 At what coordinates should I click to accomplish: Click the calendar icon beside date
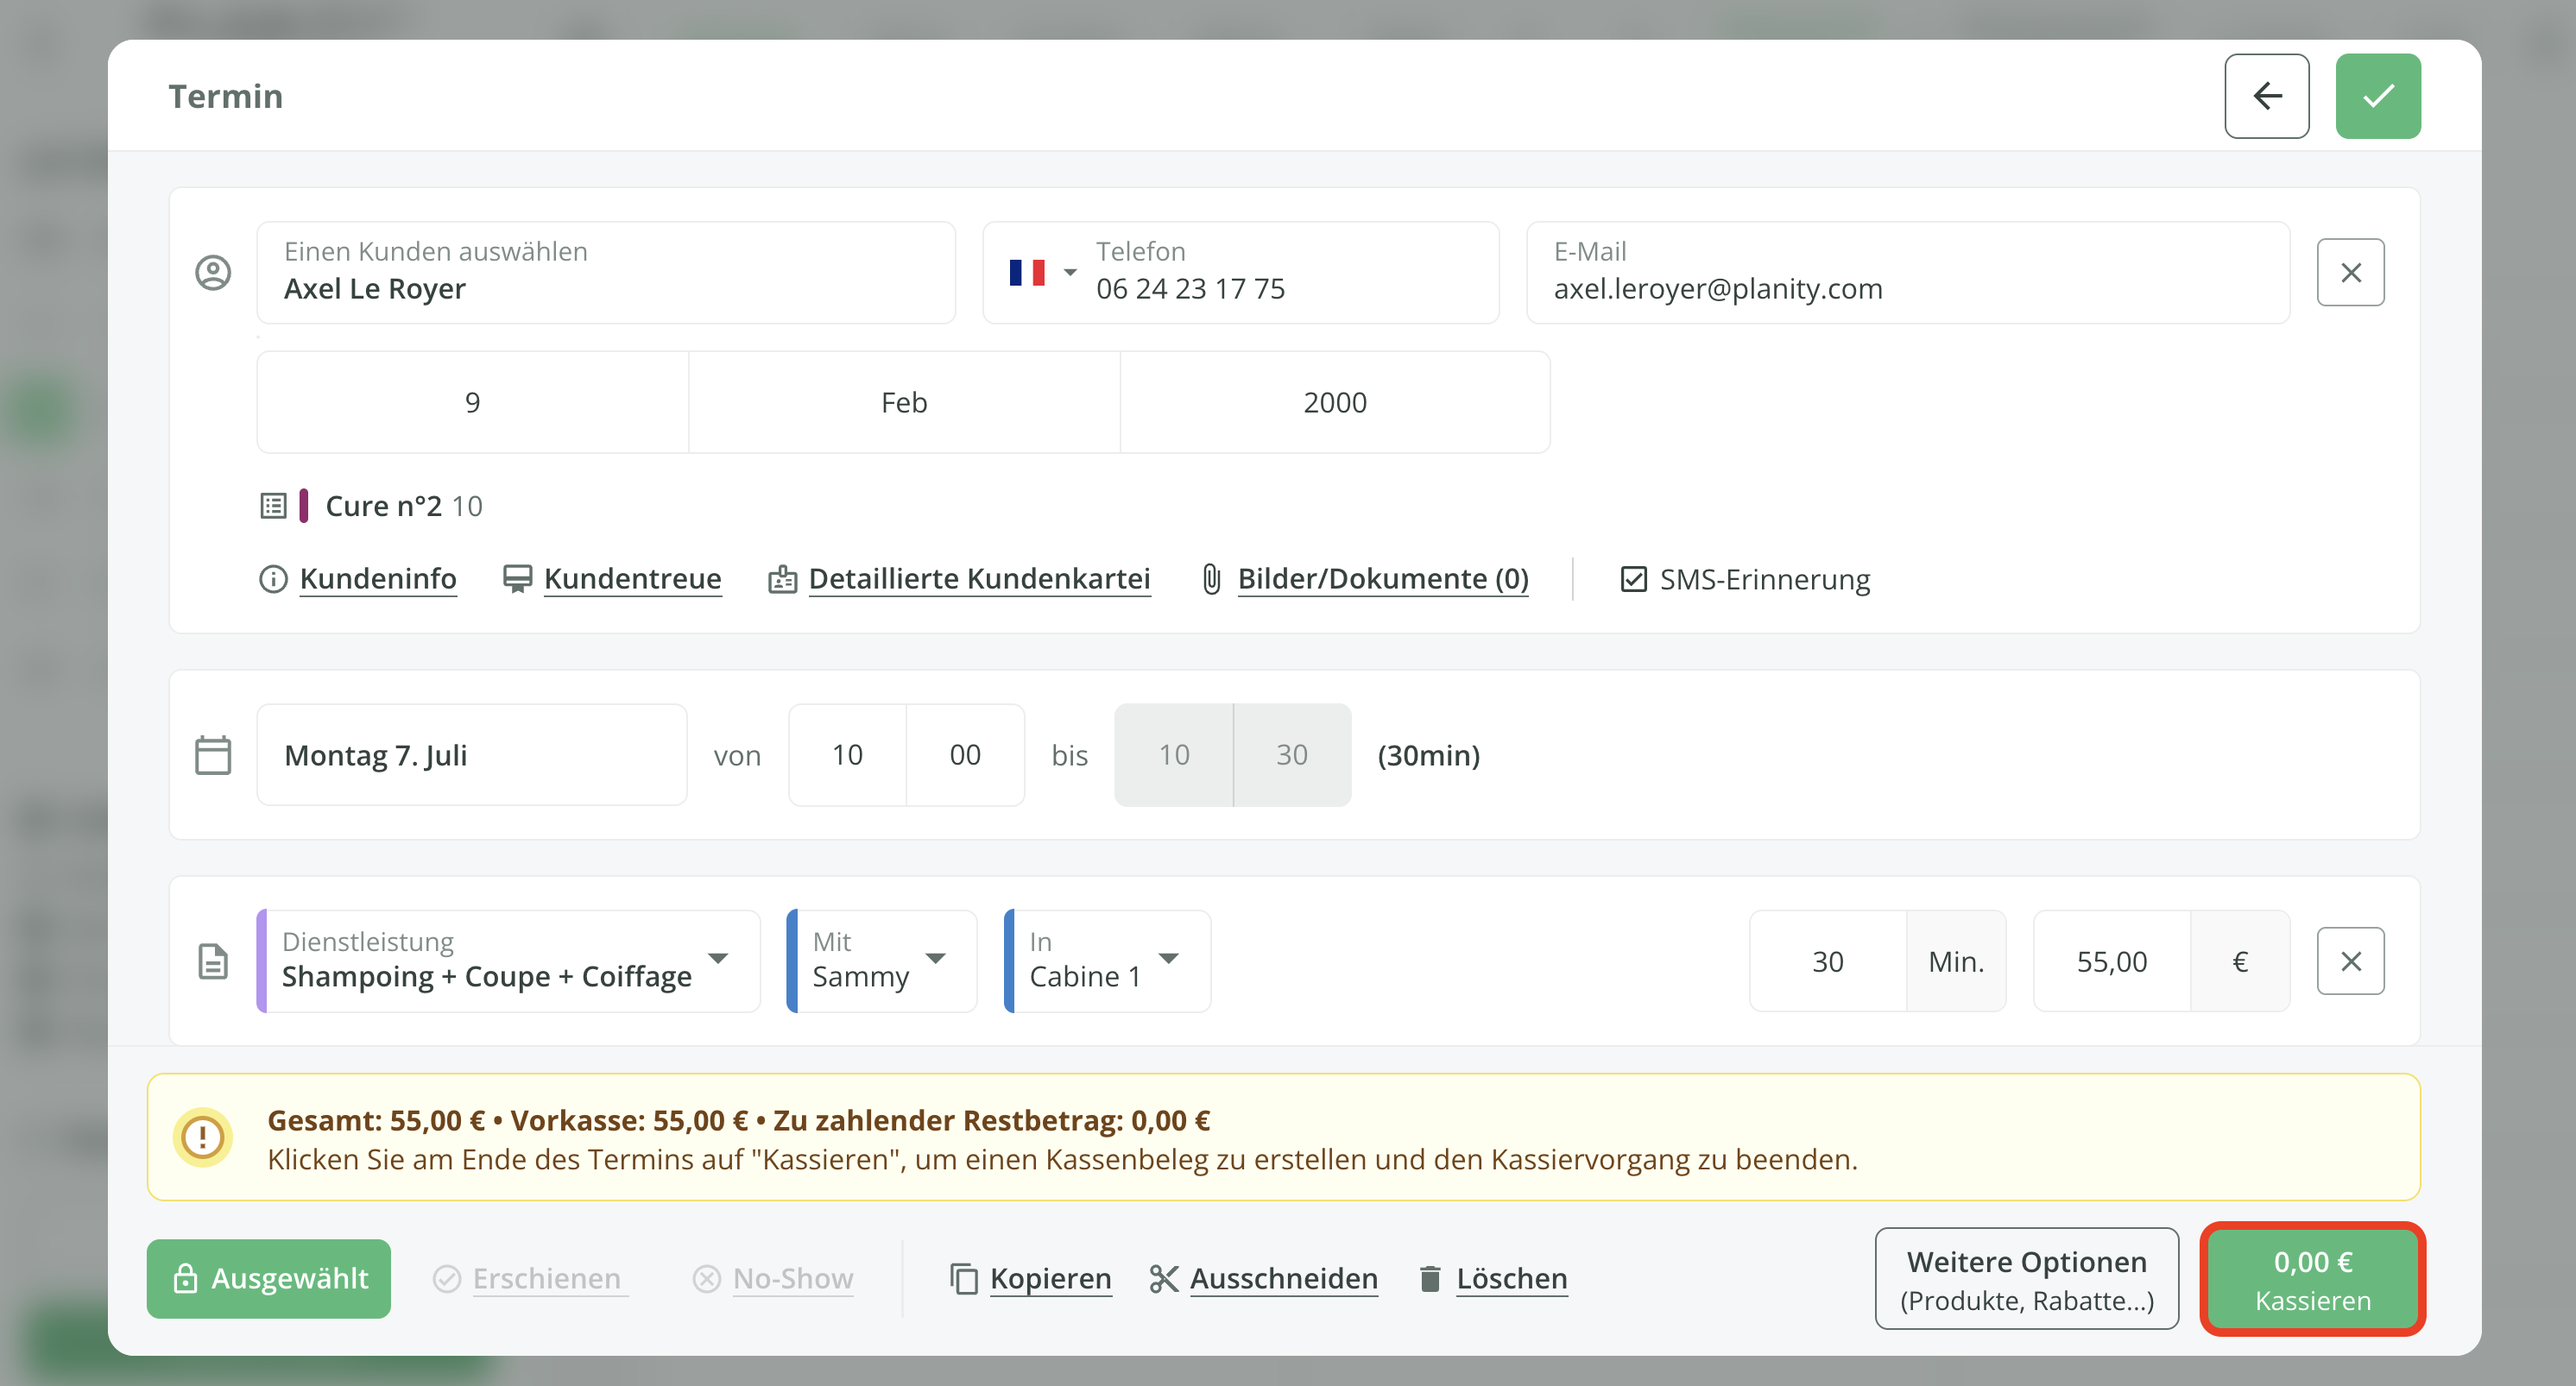[213, 755]
